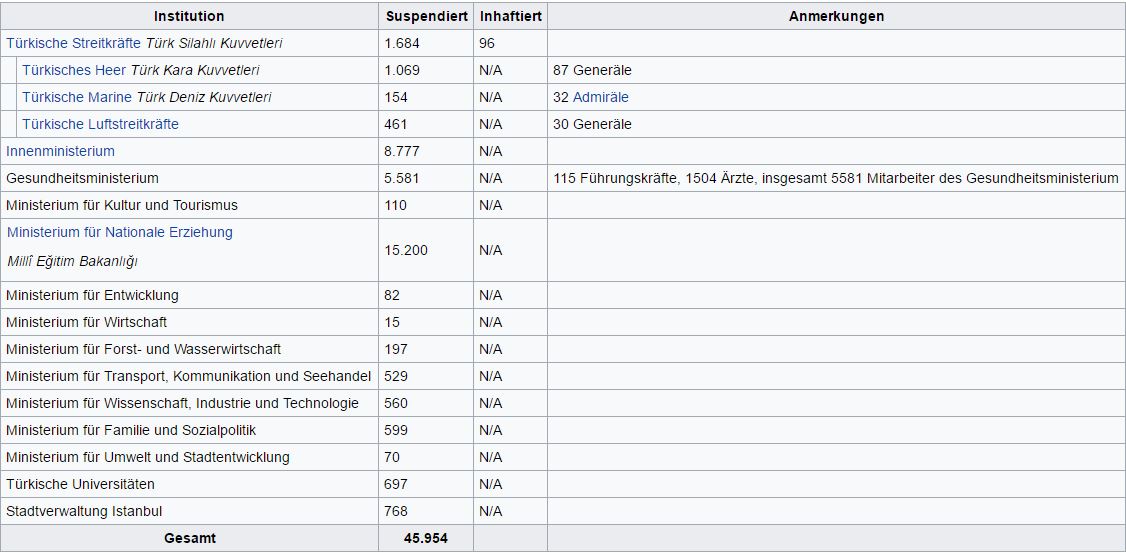Select the Gesundheitsministerium cell
The width and height of the screenshot is (1126, 555).
[x=189, y=178]
